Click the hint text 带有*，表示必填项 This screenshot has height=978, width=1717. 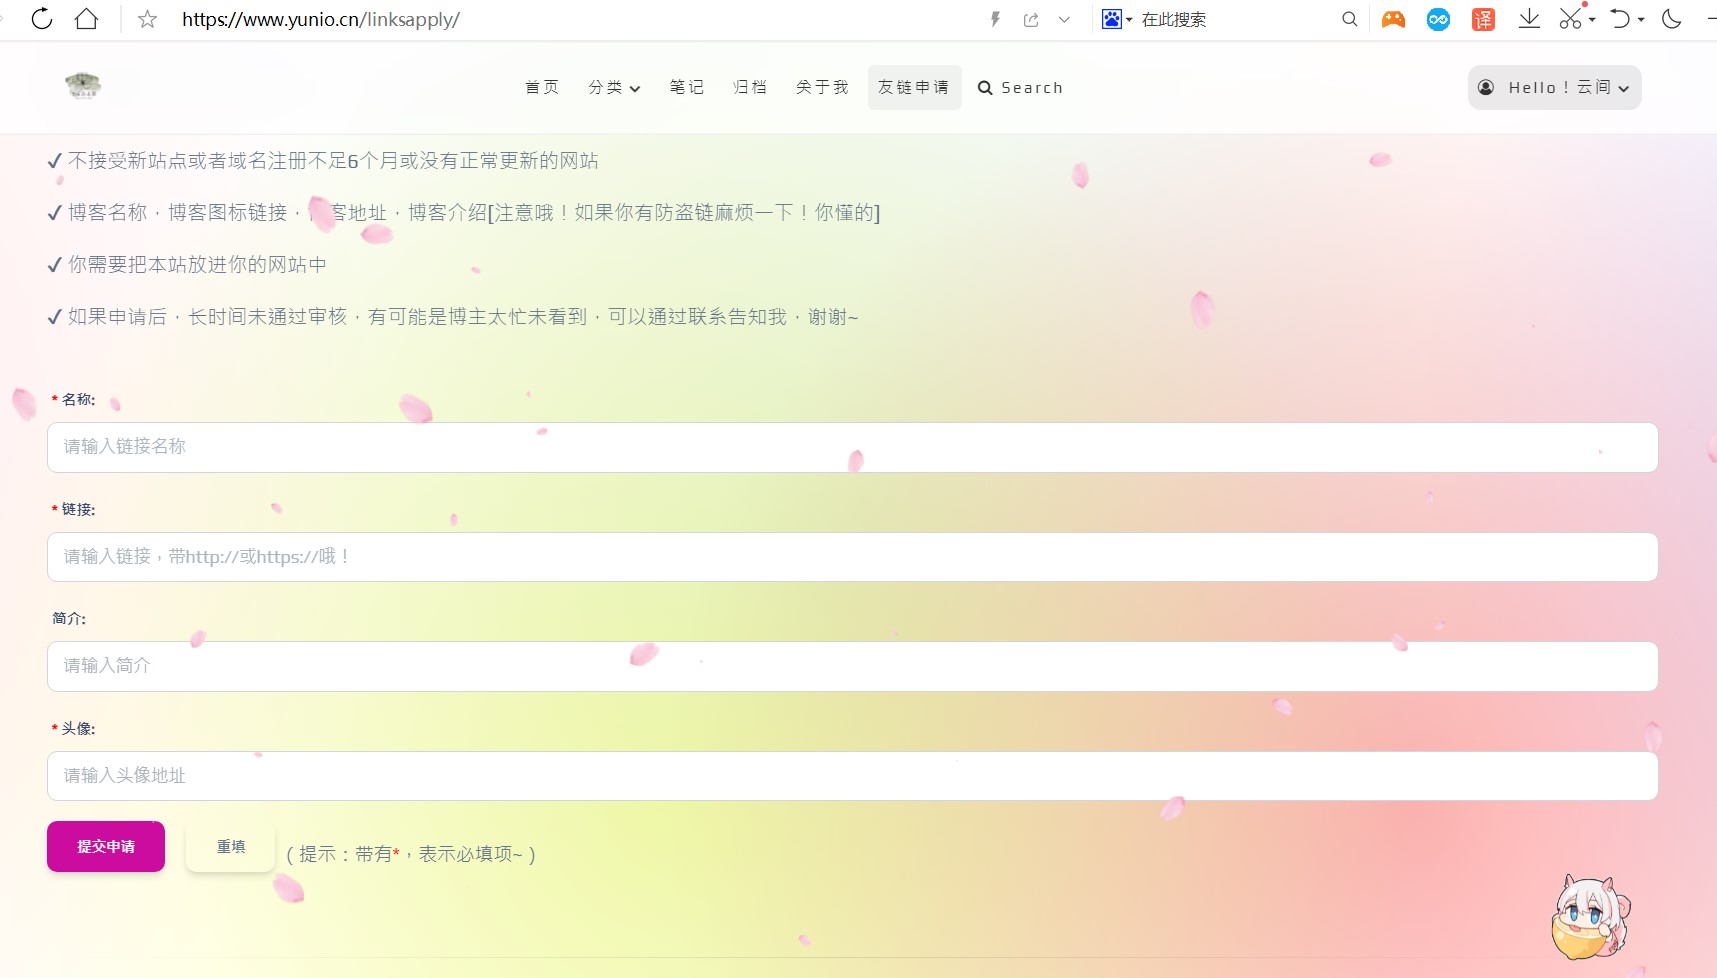pos(439,855)
